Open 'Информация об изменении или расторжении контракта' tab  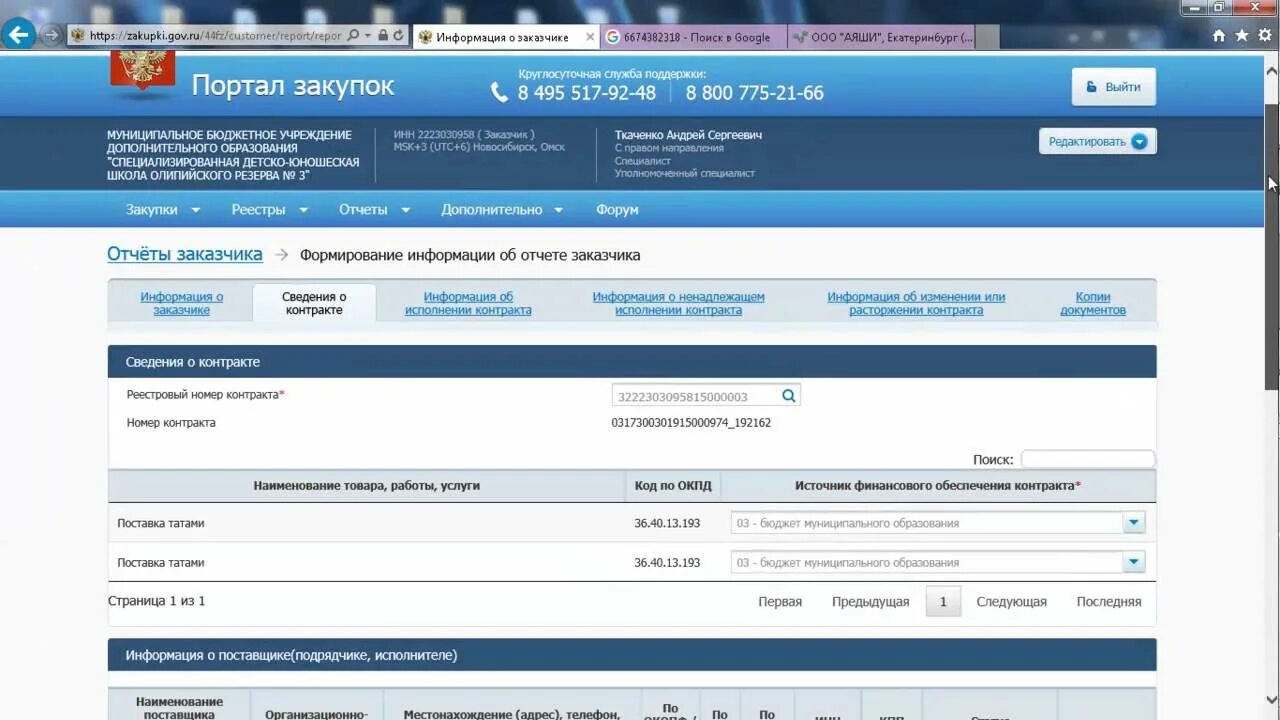pos(916,303)
